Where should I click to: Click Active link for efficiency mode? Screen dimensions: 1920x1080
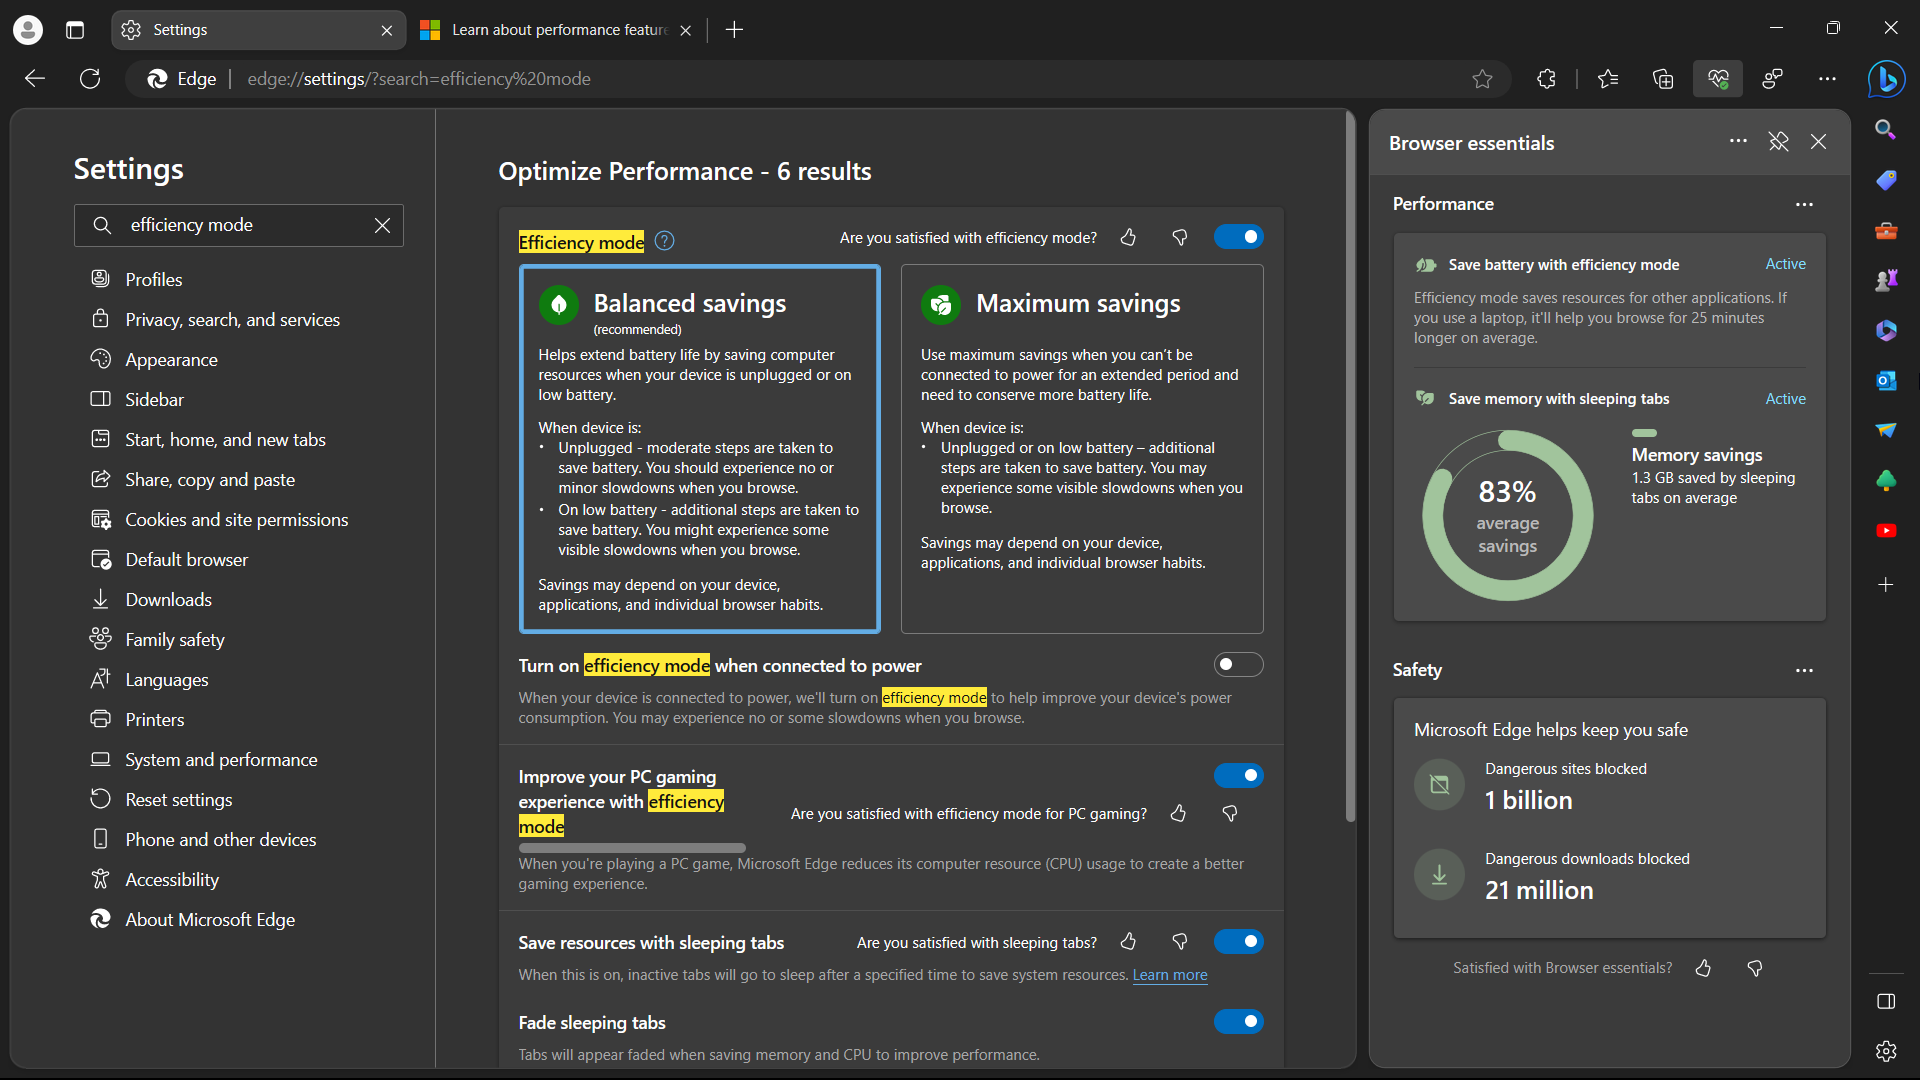[1785, 264]
